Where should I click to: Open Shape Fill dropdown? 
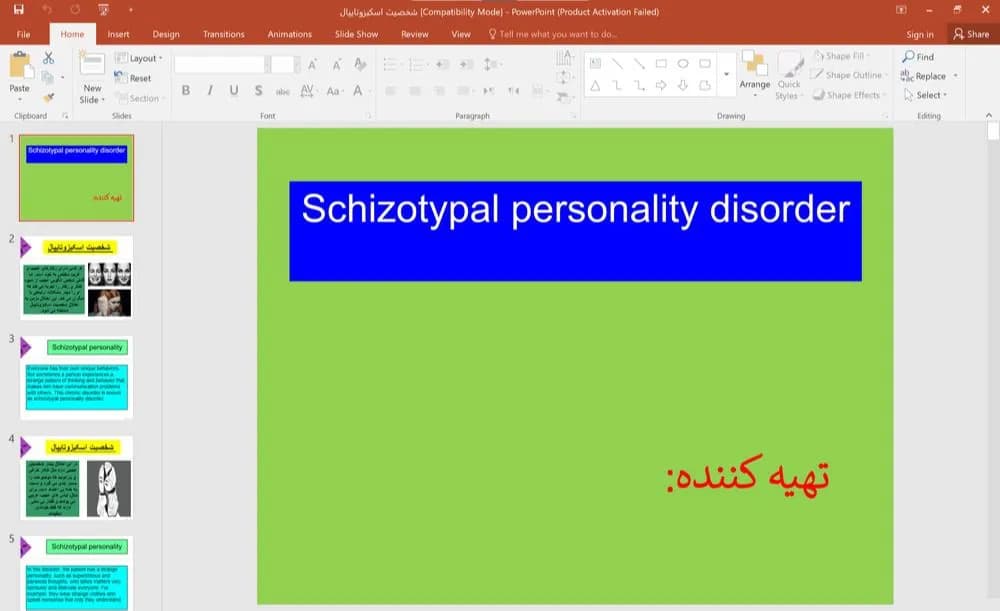coord(841,56)
